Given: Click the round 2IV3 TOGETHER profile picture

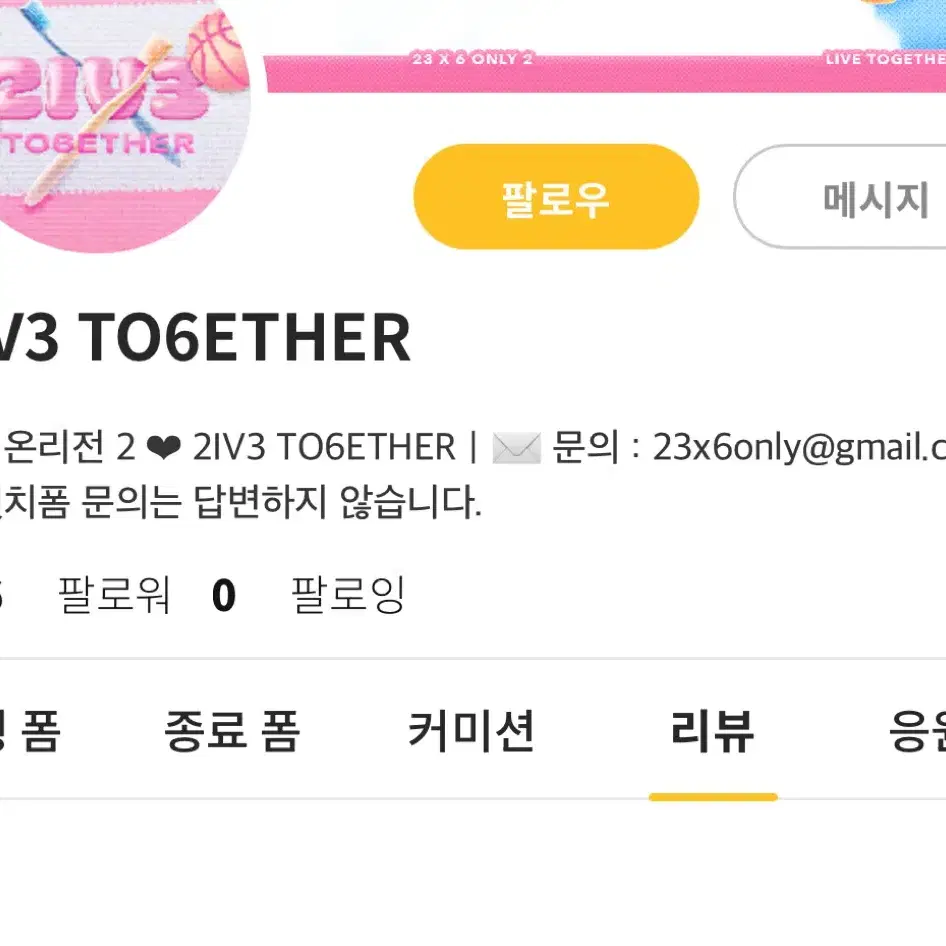Looking at the screenshot, I should 124,121.
